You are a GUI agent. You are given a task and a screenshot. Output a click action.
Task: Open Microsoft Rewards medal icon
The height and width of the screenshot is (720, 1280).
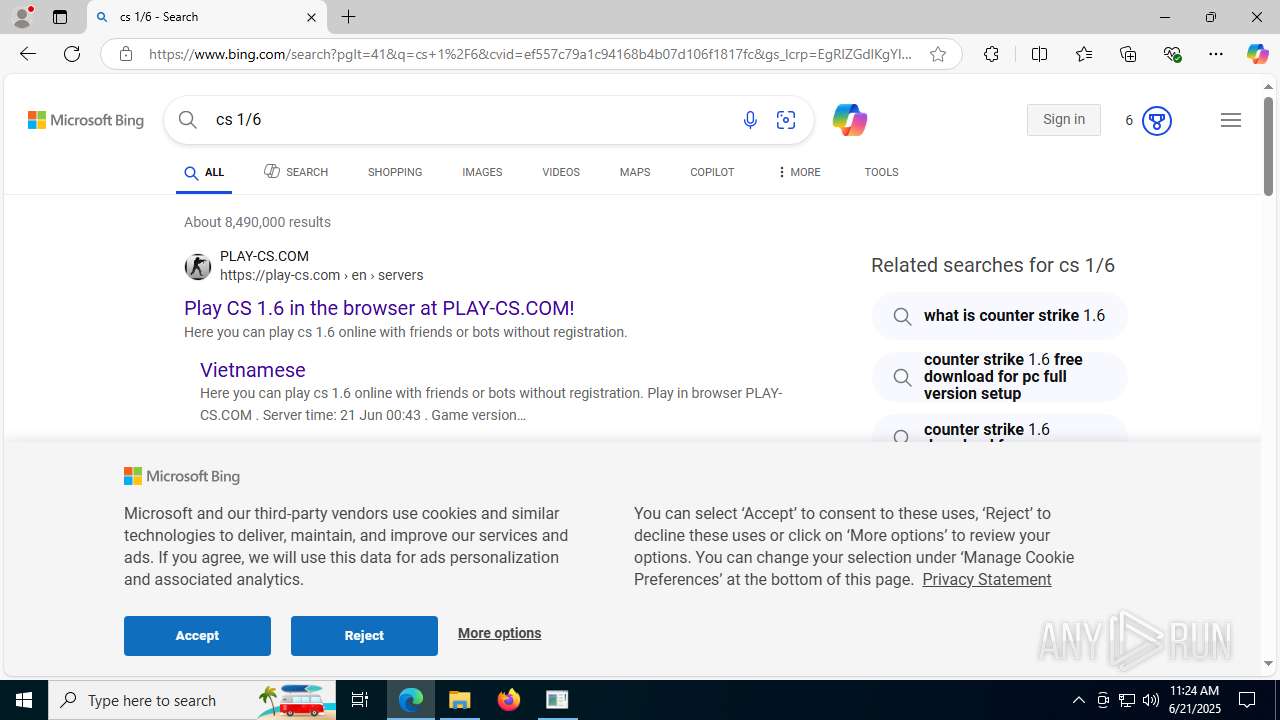(1156, 120)
